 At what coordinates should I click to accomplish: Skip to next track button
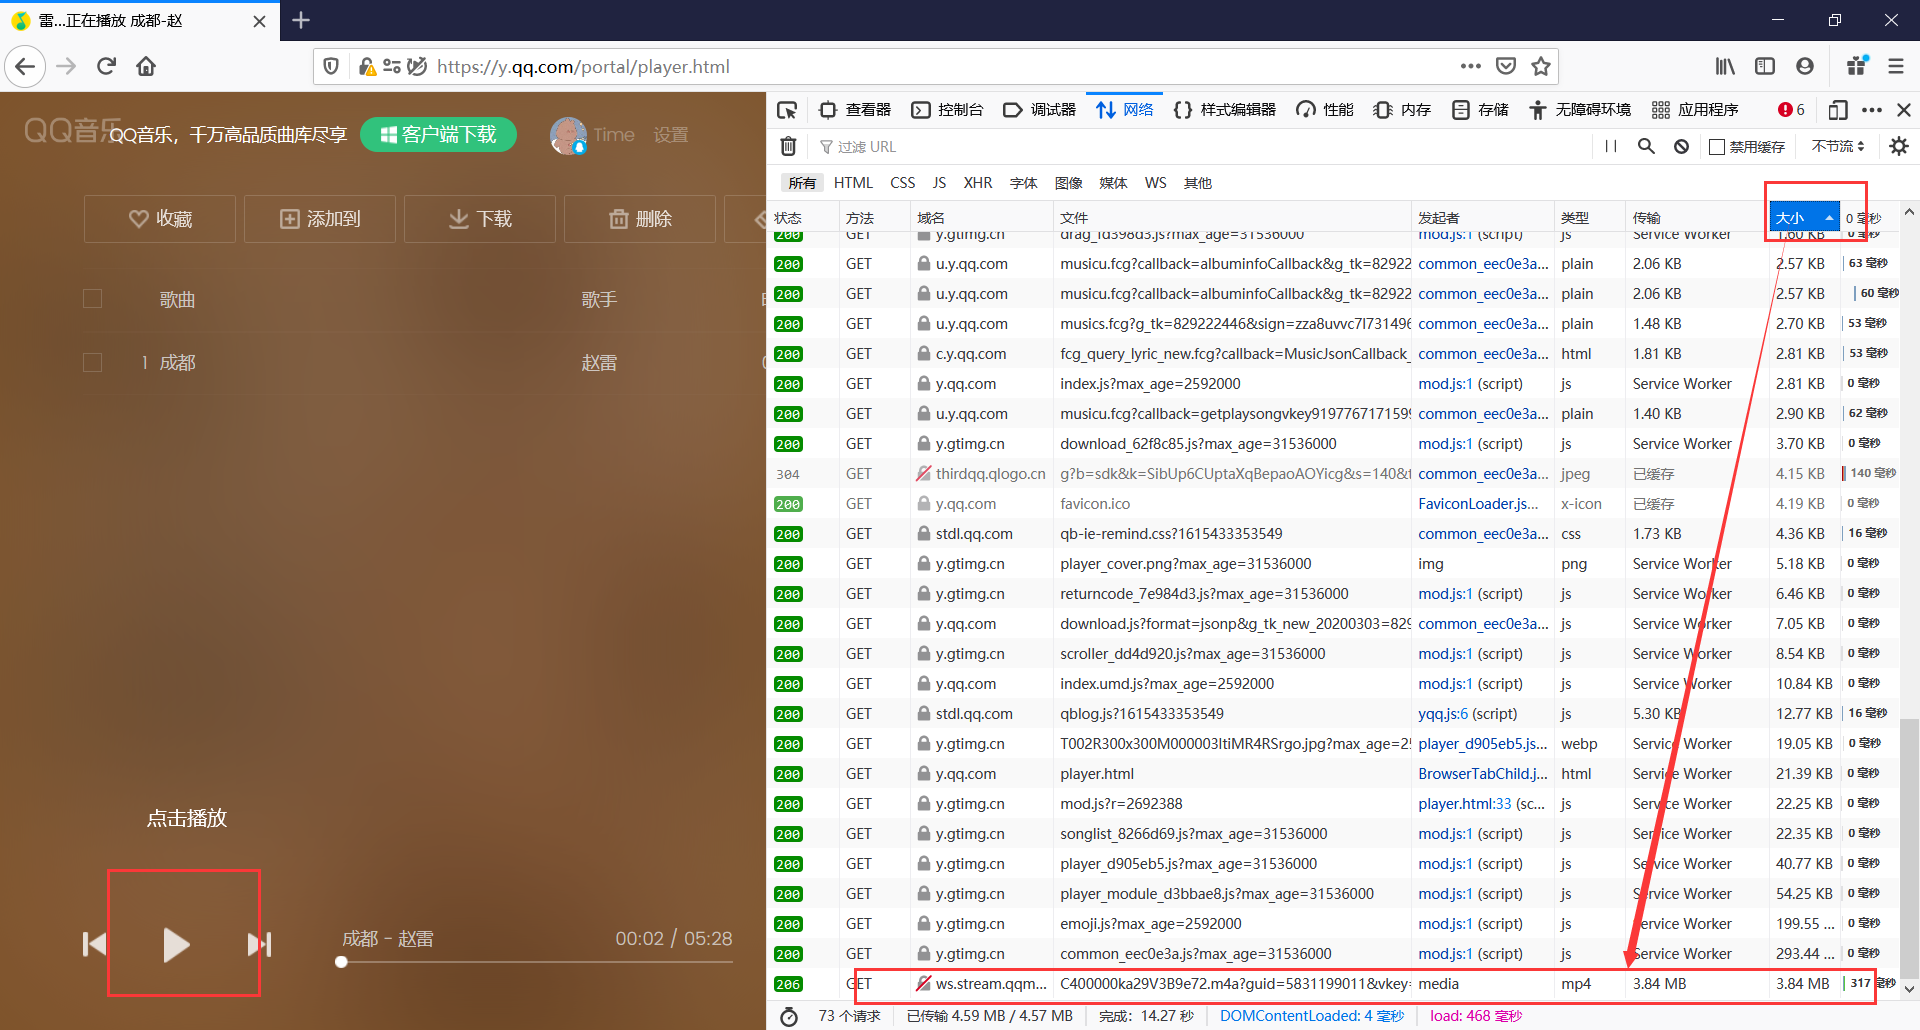point(259,944)
